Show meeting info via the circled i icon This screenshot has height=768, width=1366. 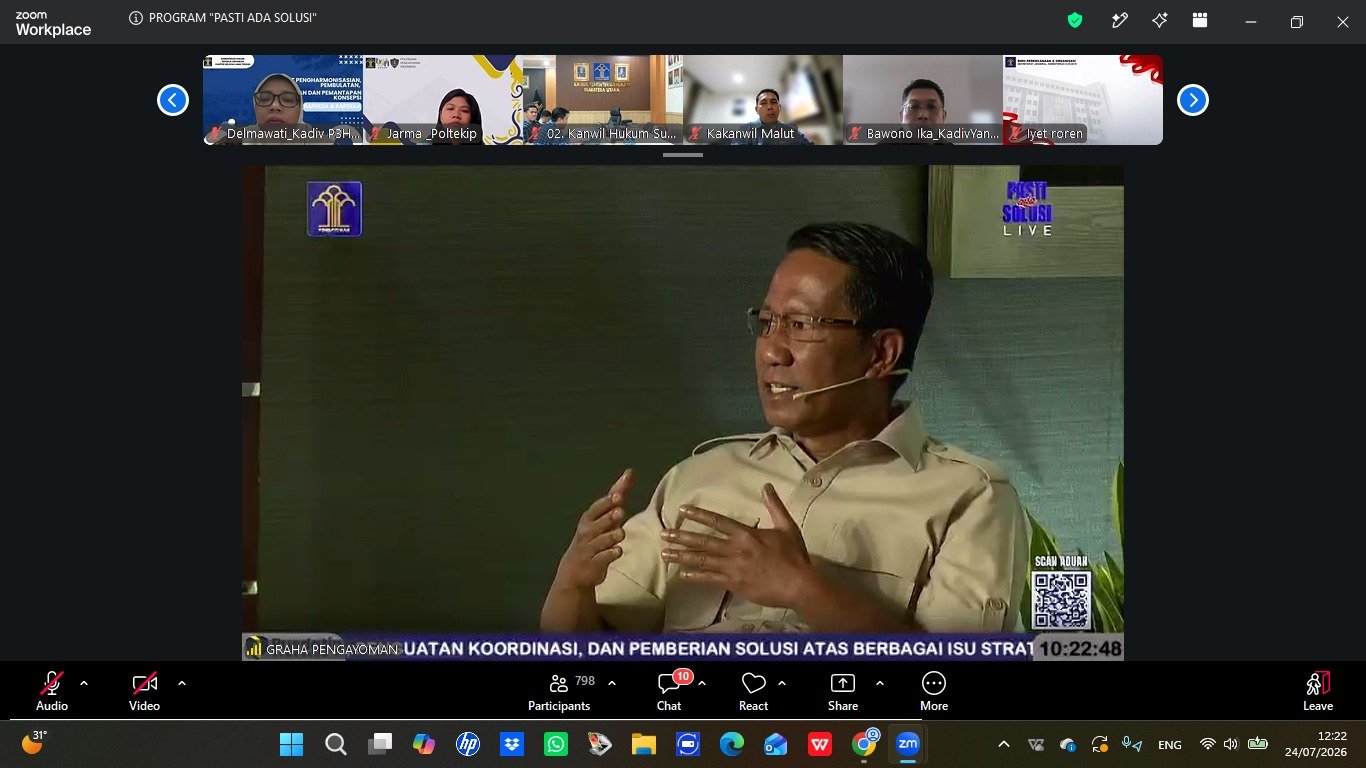tap(136, 18)
